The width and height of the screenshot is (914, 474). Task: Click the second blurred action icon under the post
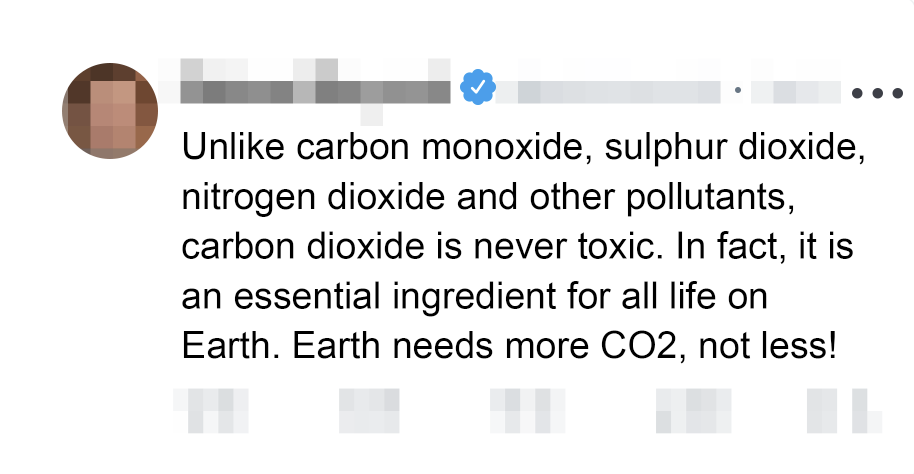pyautogui.click(x=368, y=410)
